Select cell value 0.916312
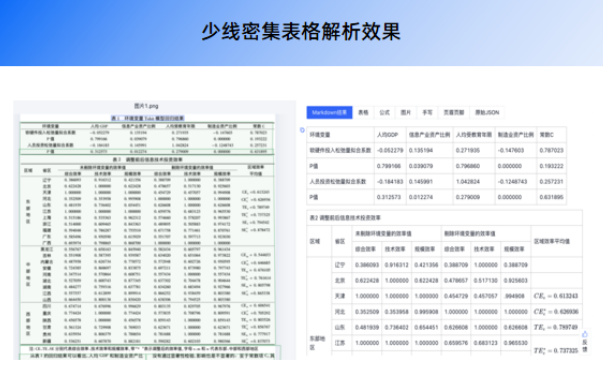Image resolution: width=603 pixels, height=389 pixels. [x=396, y=265]
